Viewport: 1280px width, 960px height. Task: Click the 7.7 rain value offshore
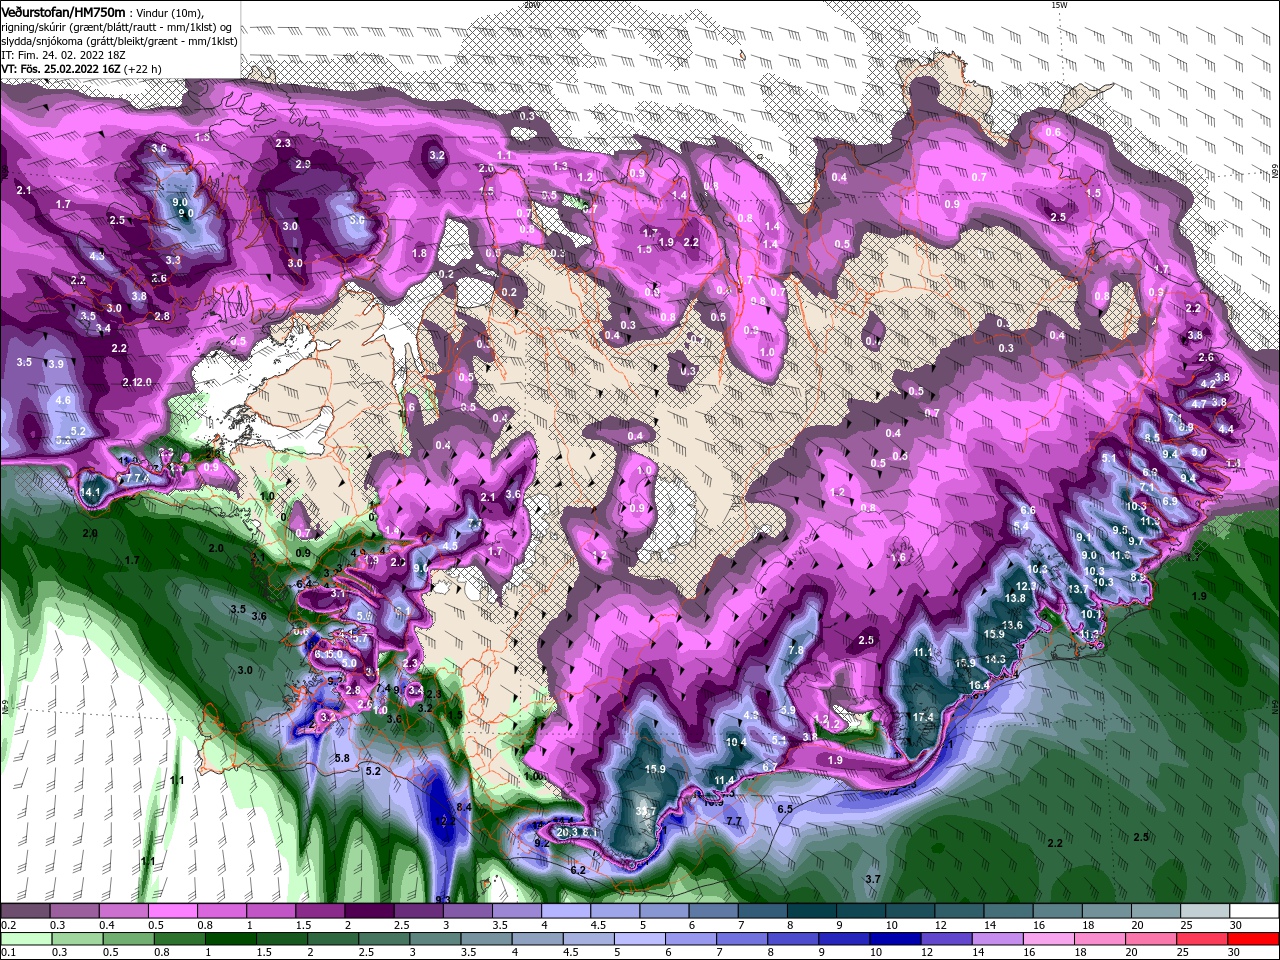click(x=733, y=821)
